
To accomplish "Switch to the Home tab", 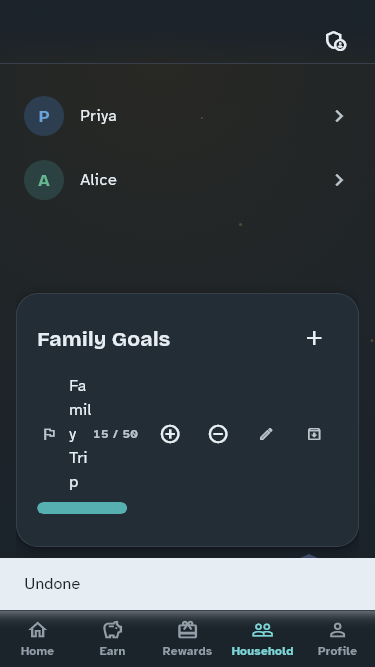I will coord(37,638).
